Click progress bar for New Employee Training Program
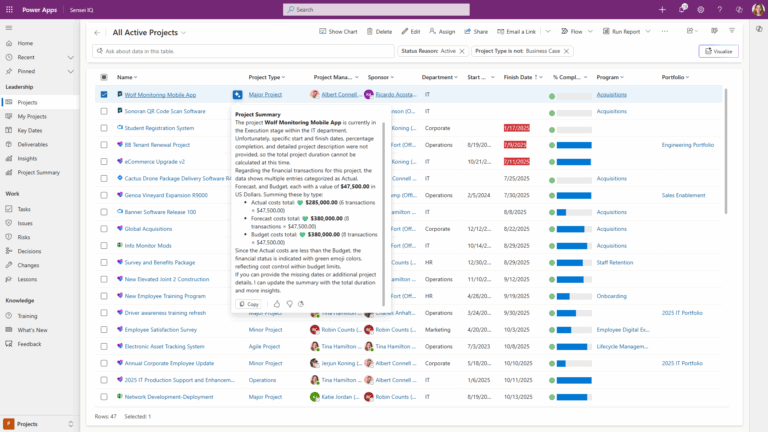The width and height of the screenshot is (768, 432). click(x=574, y=296)
